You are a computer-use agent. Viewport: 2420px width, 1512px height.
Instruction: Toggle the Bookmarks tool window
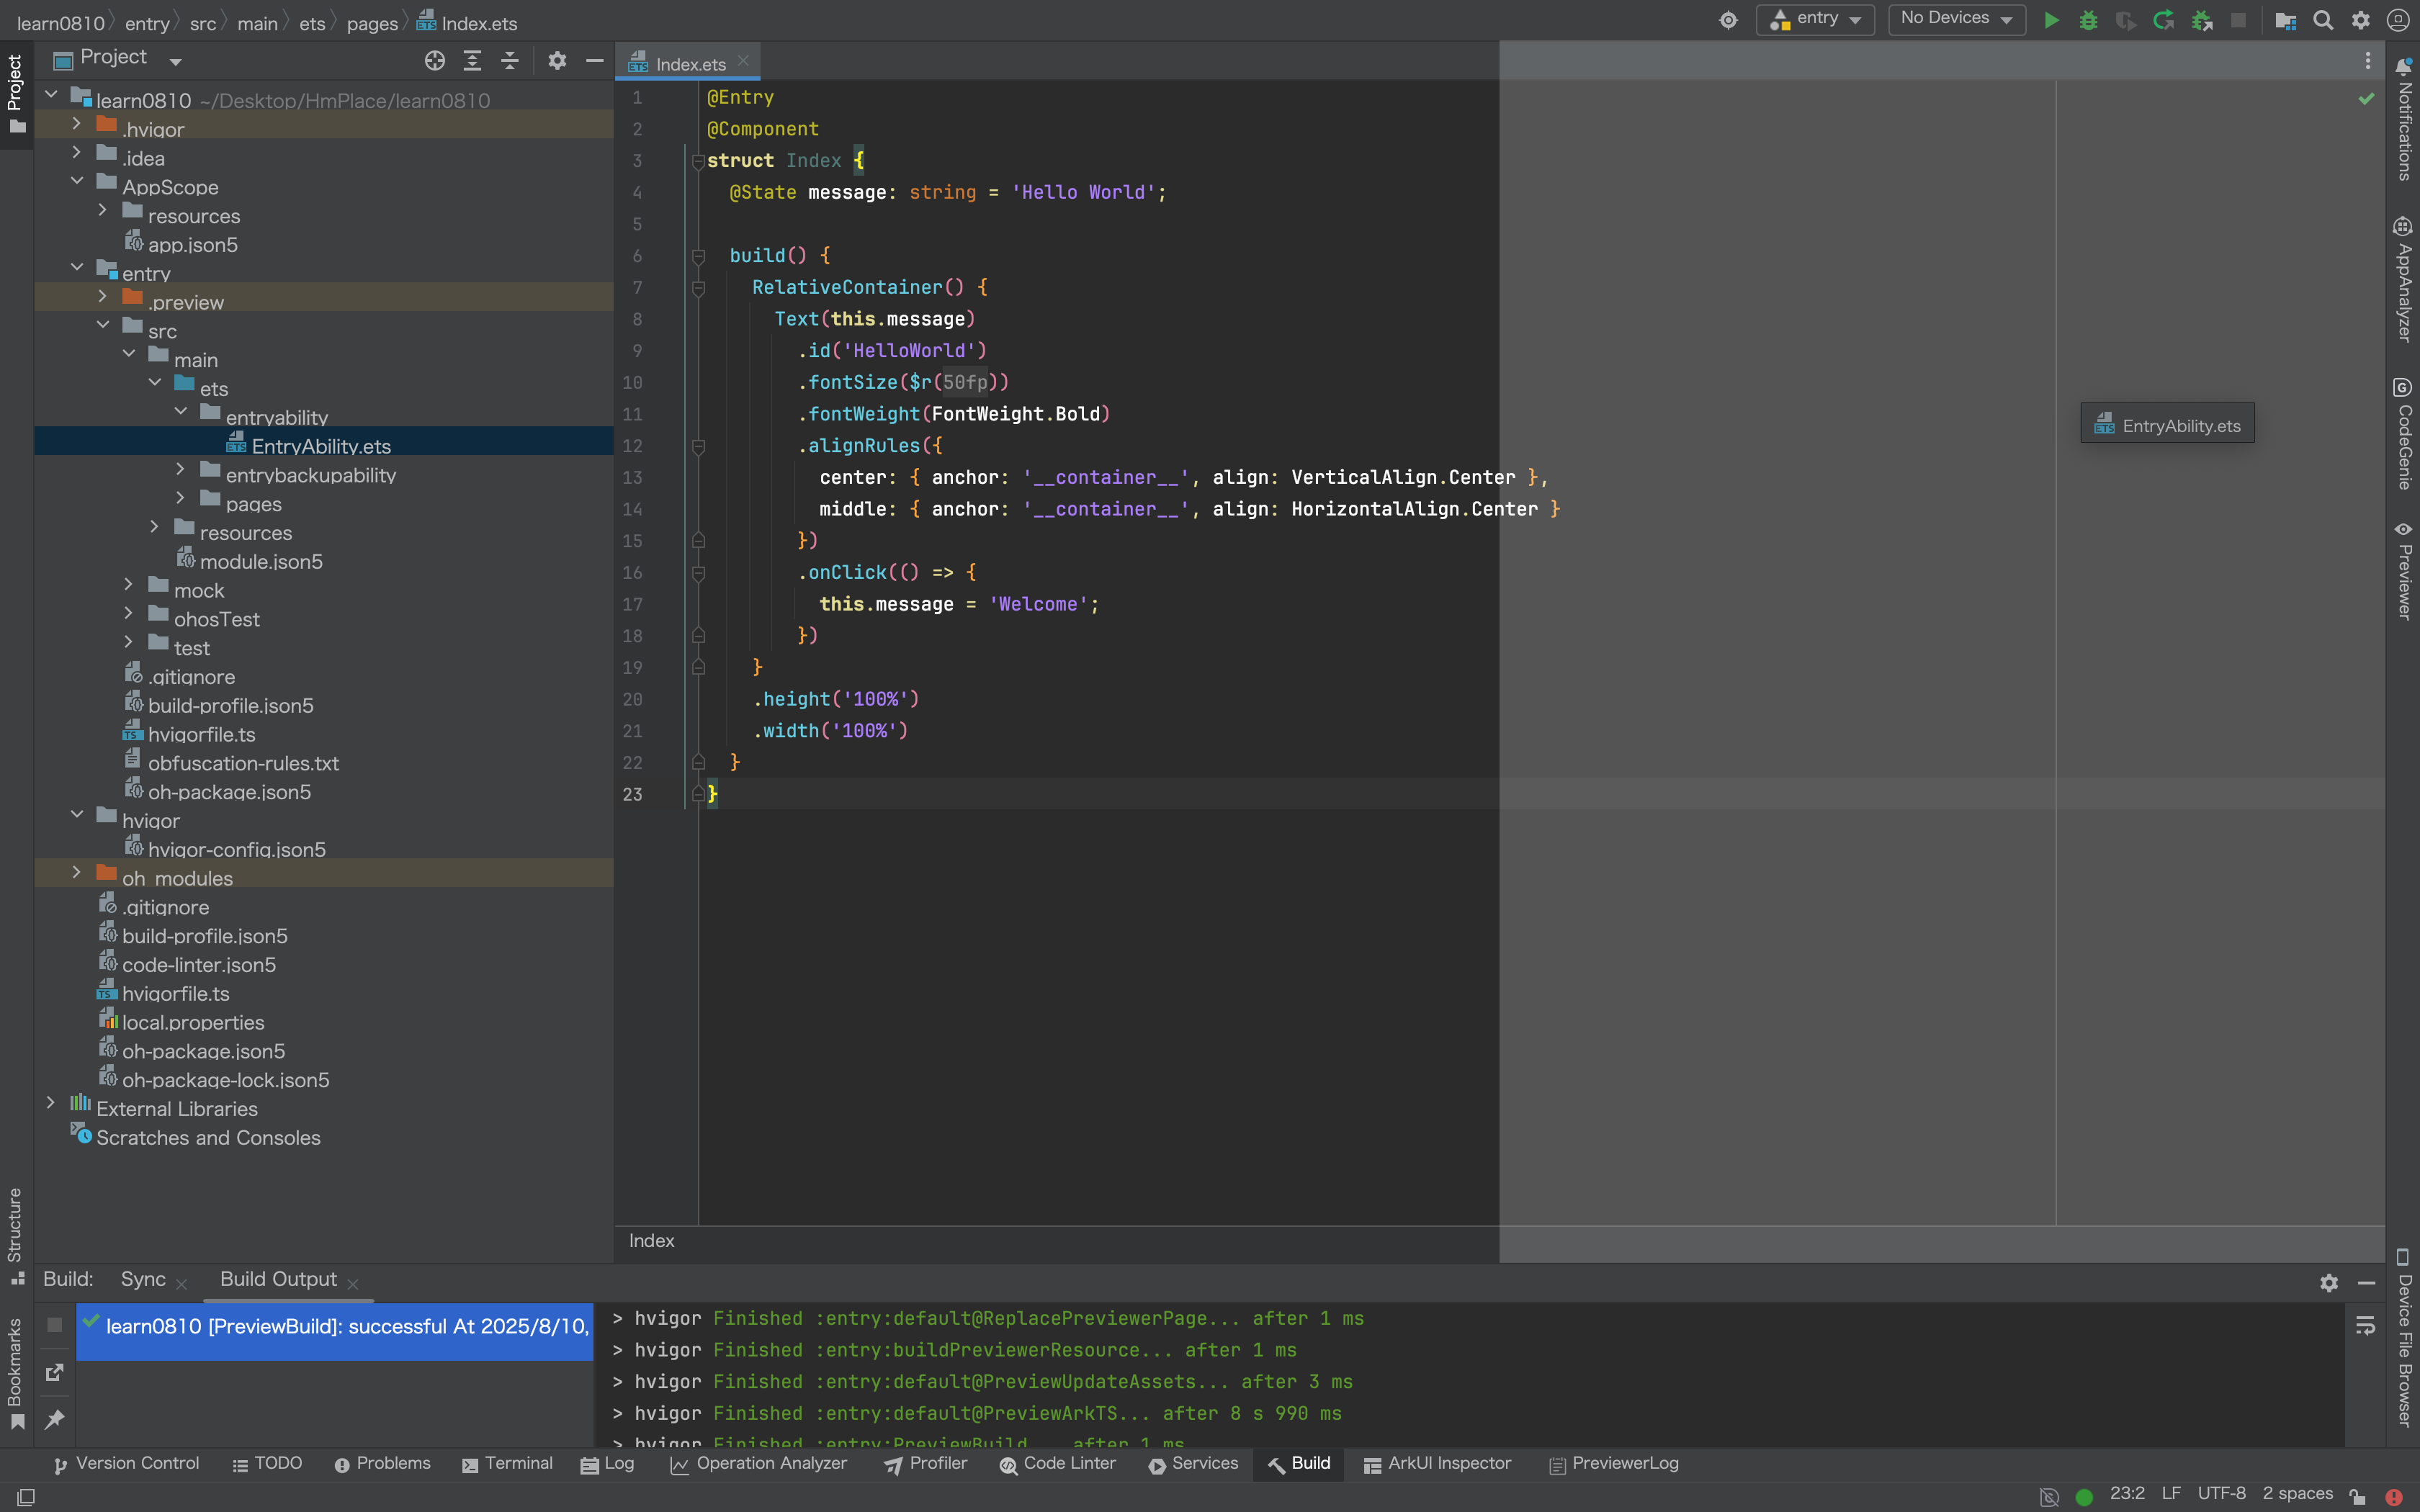coord(15,1374)
